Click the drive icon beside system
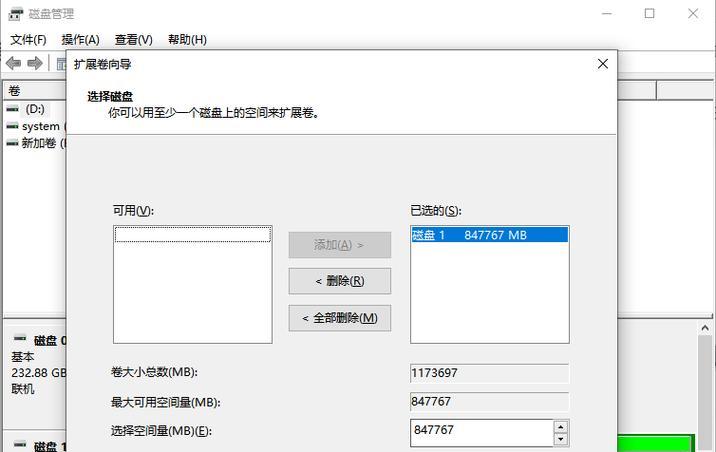The height and width of the screenshot is (452, 716). pyautogui.click(x=12, y=126)
